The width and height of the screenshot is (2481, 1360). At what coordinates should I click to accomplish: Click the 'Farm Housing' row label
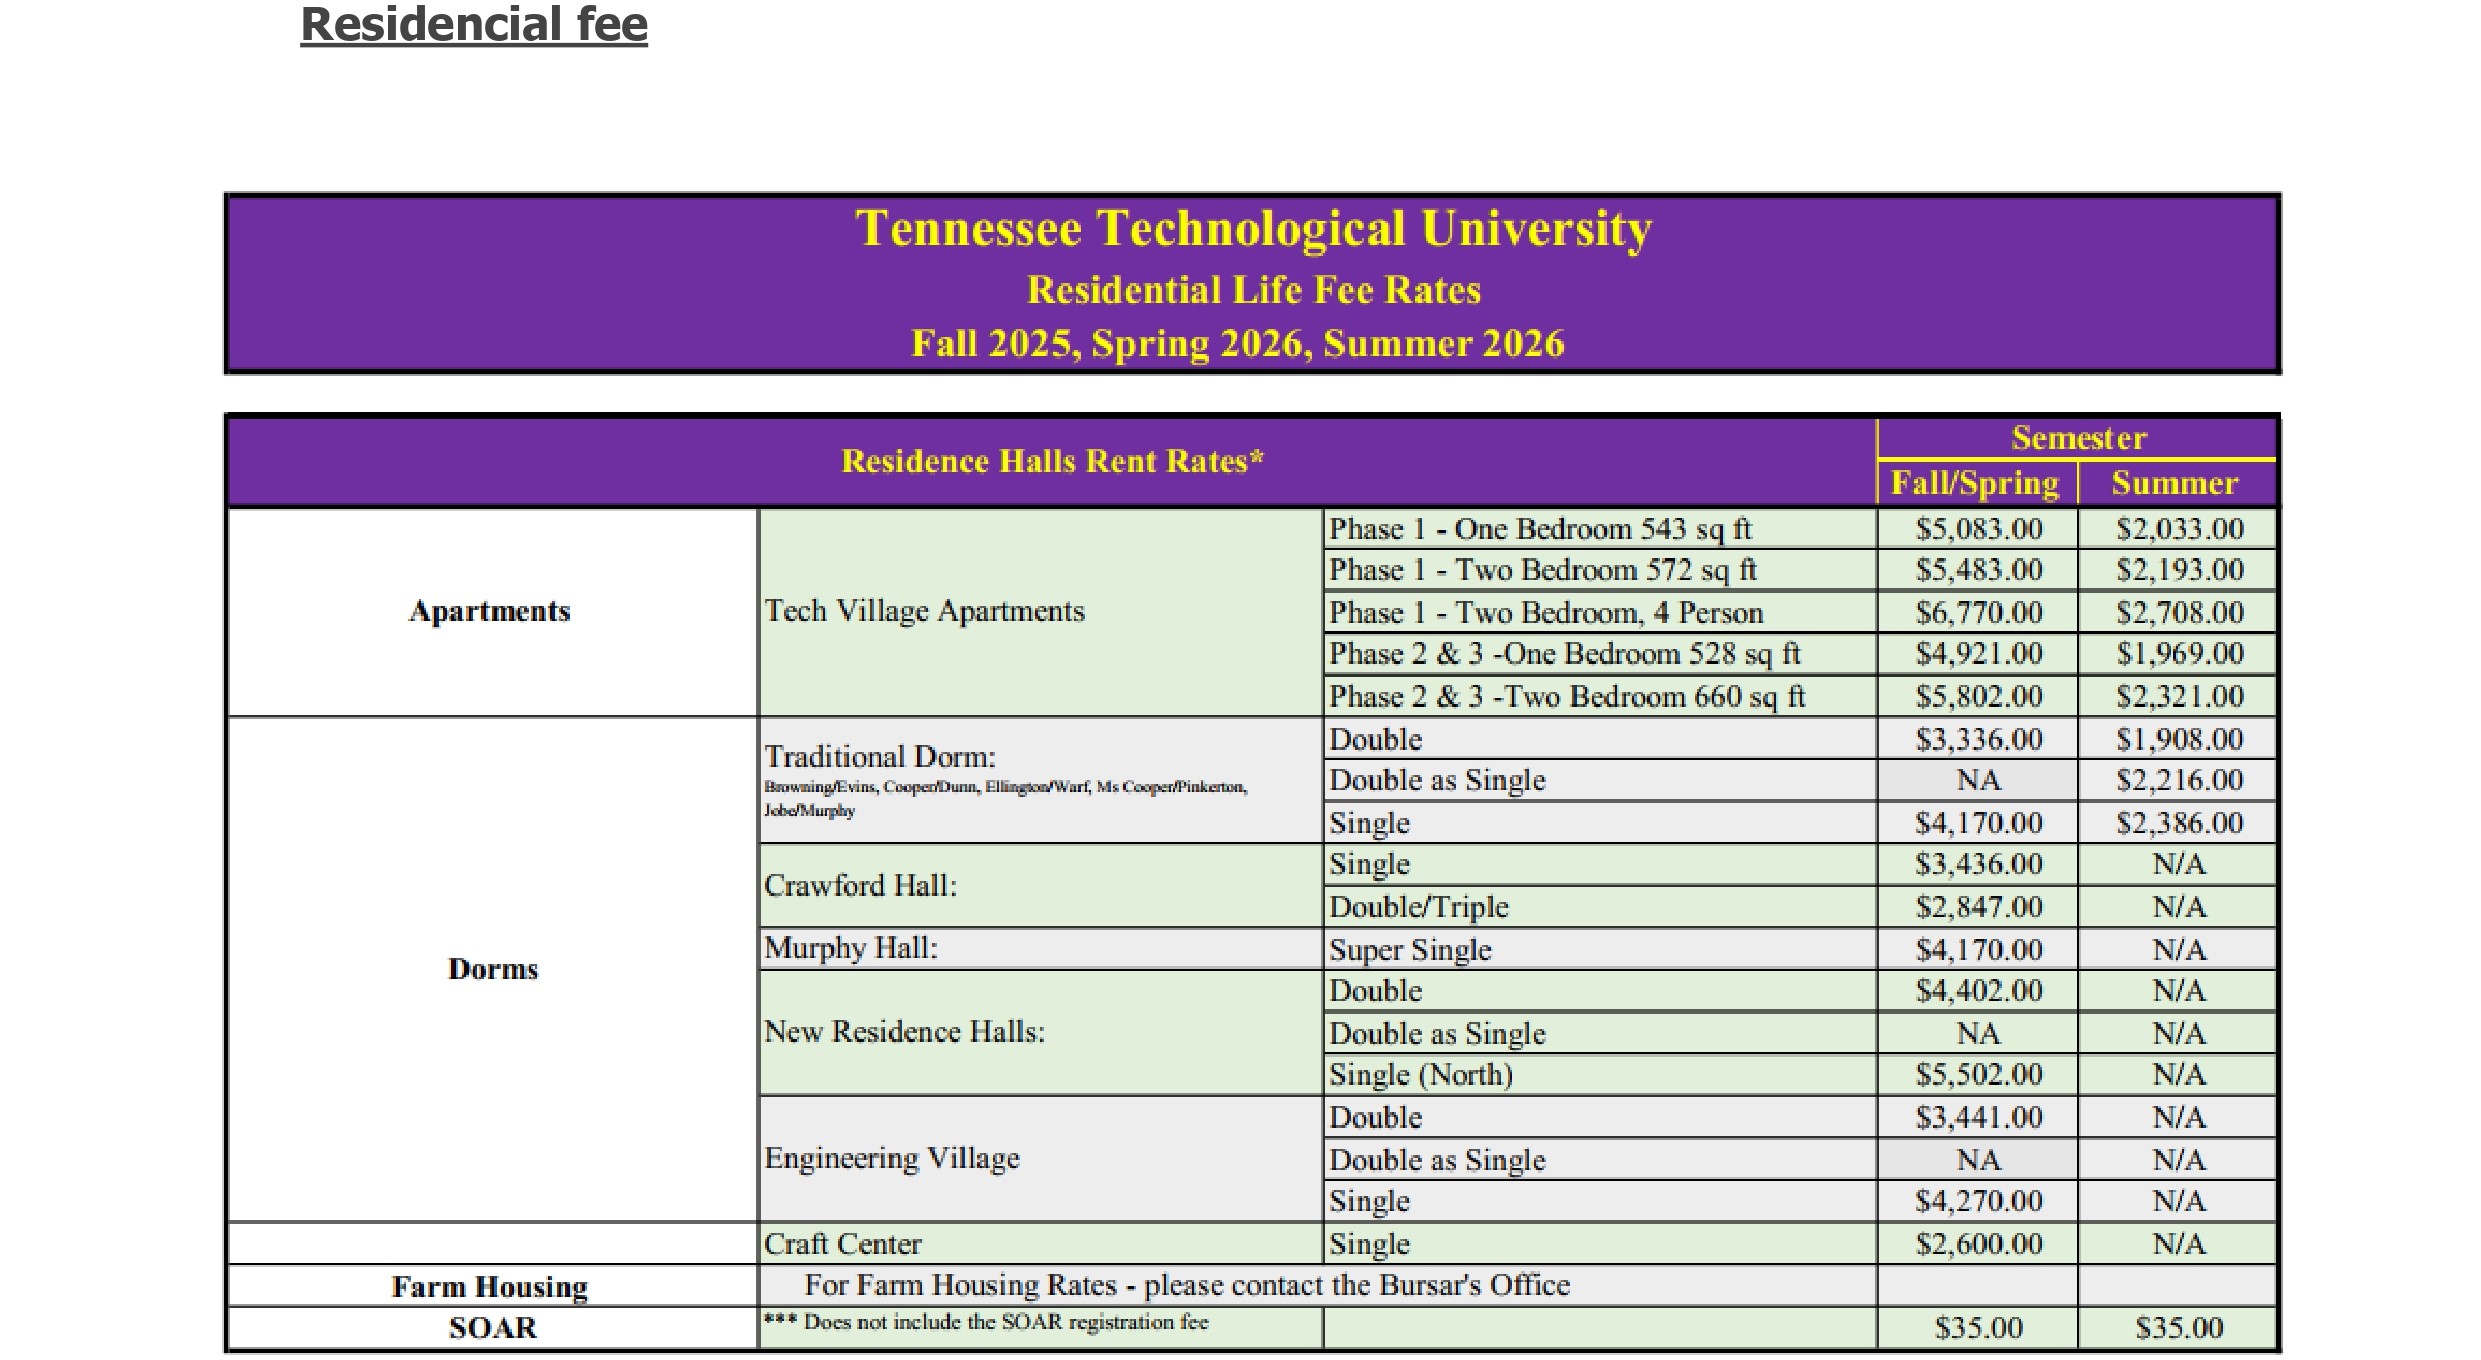coord(489,1287)
